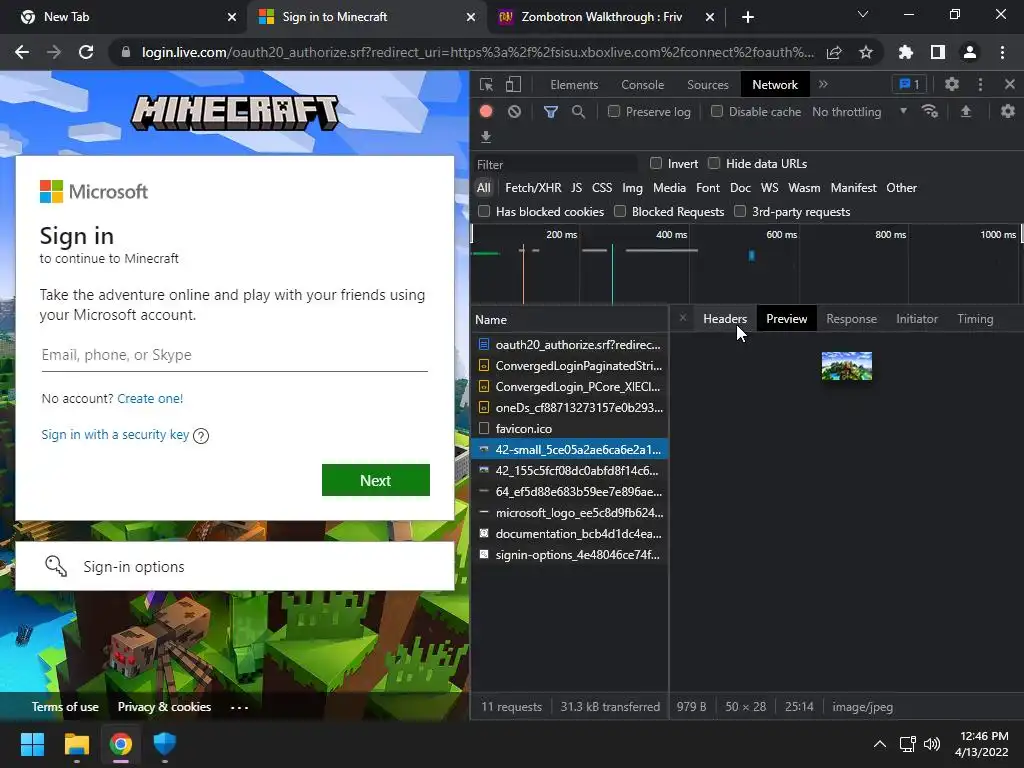Toggle the network filter funnel icon
Screen dimensions: 1024x768
coord(551,112)
